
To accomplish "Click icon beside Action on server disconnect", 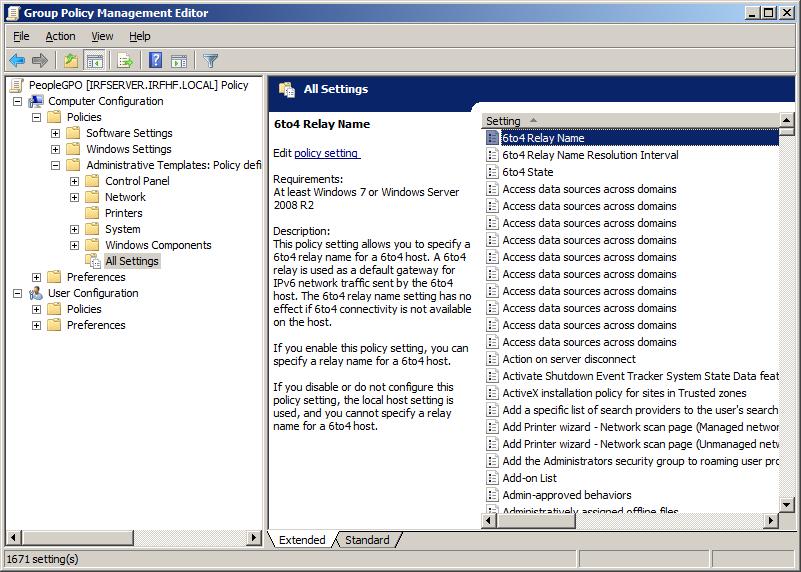I will click(492, 359).
